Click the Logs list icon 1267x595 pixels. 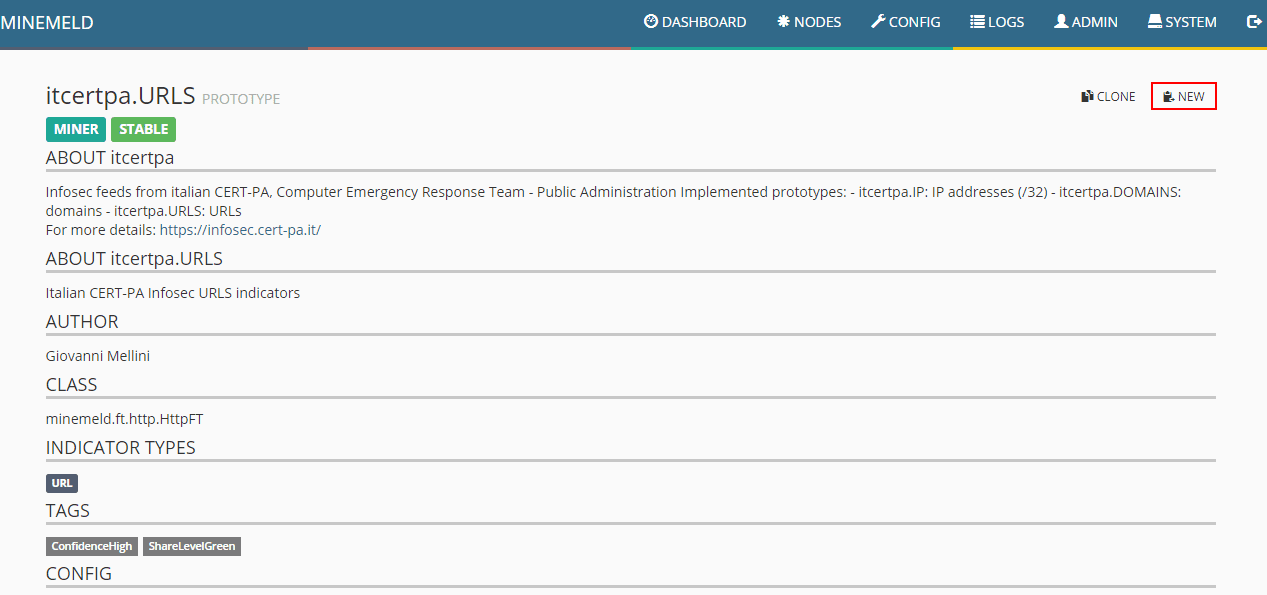tap(977, 22)
